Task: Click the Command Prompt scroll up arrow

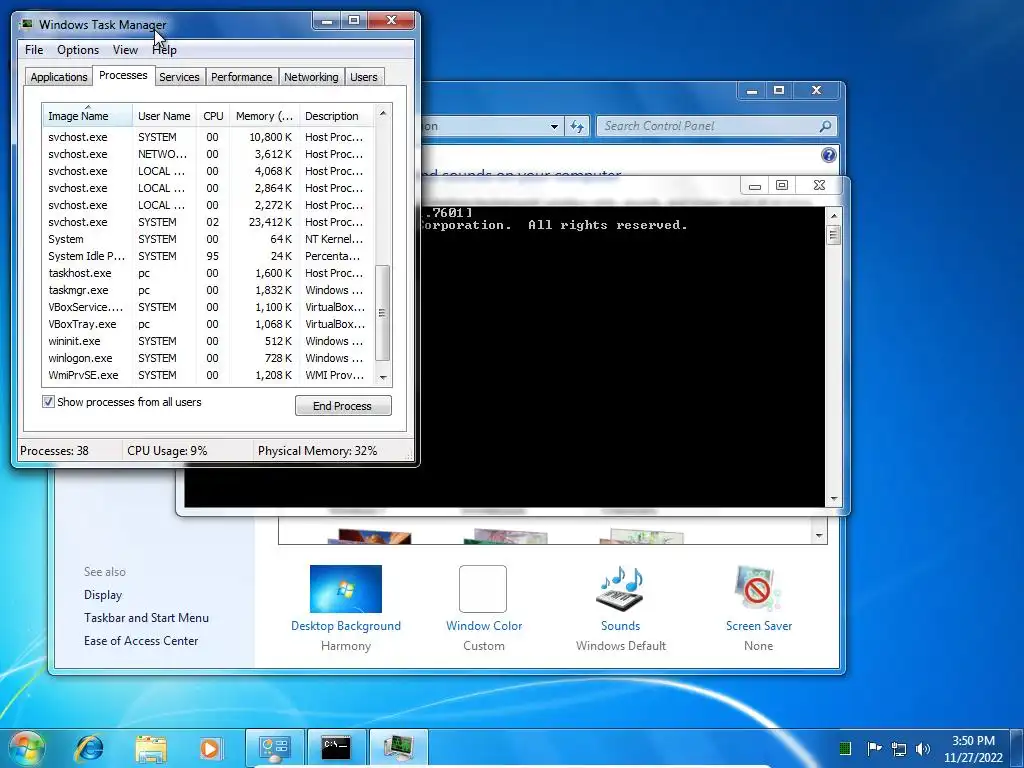Action: 833,216
